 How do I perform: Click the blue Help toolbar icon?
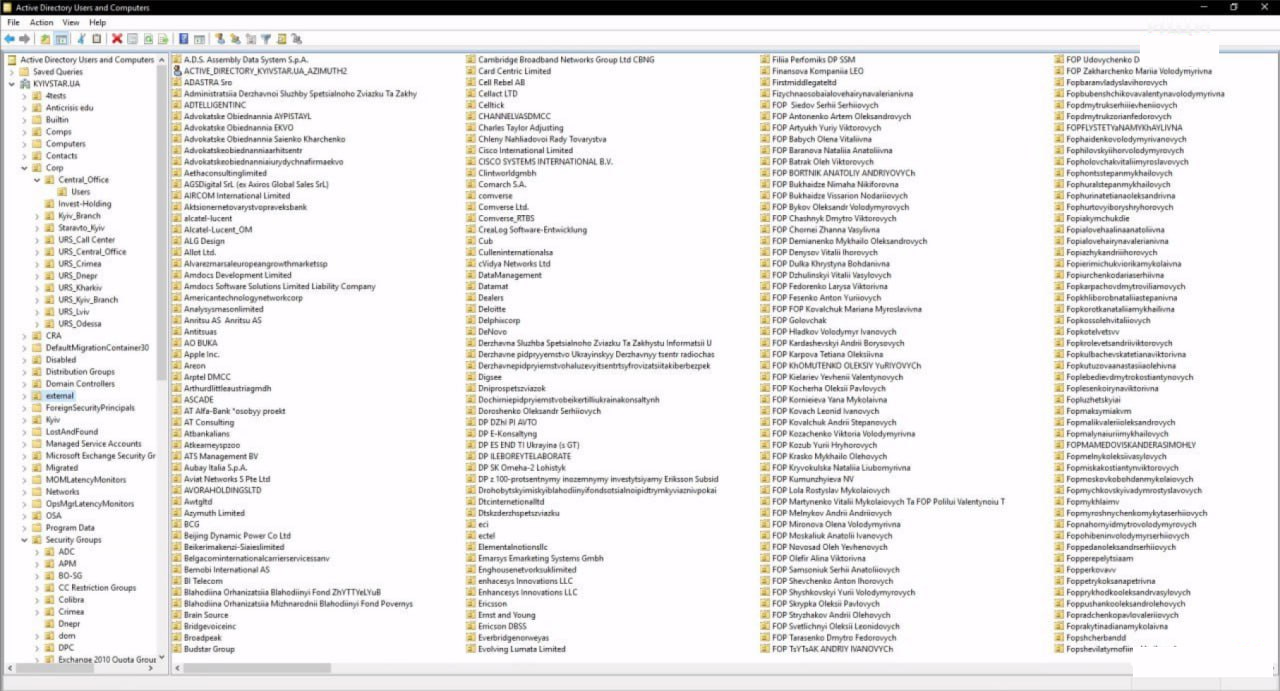click(184, 39)
